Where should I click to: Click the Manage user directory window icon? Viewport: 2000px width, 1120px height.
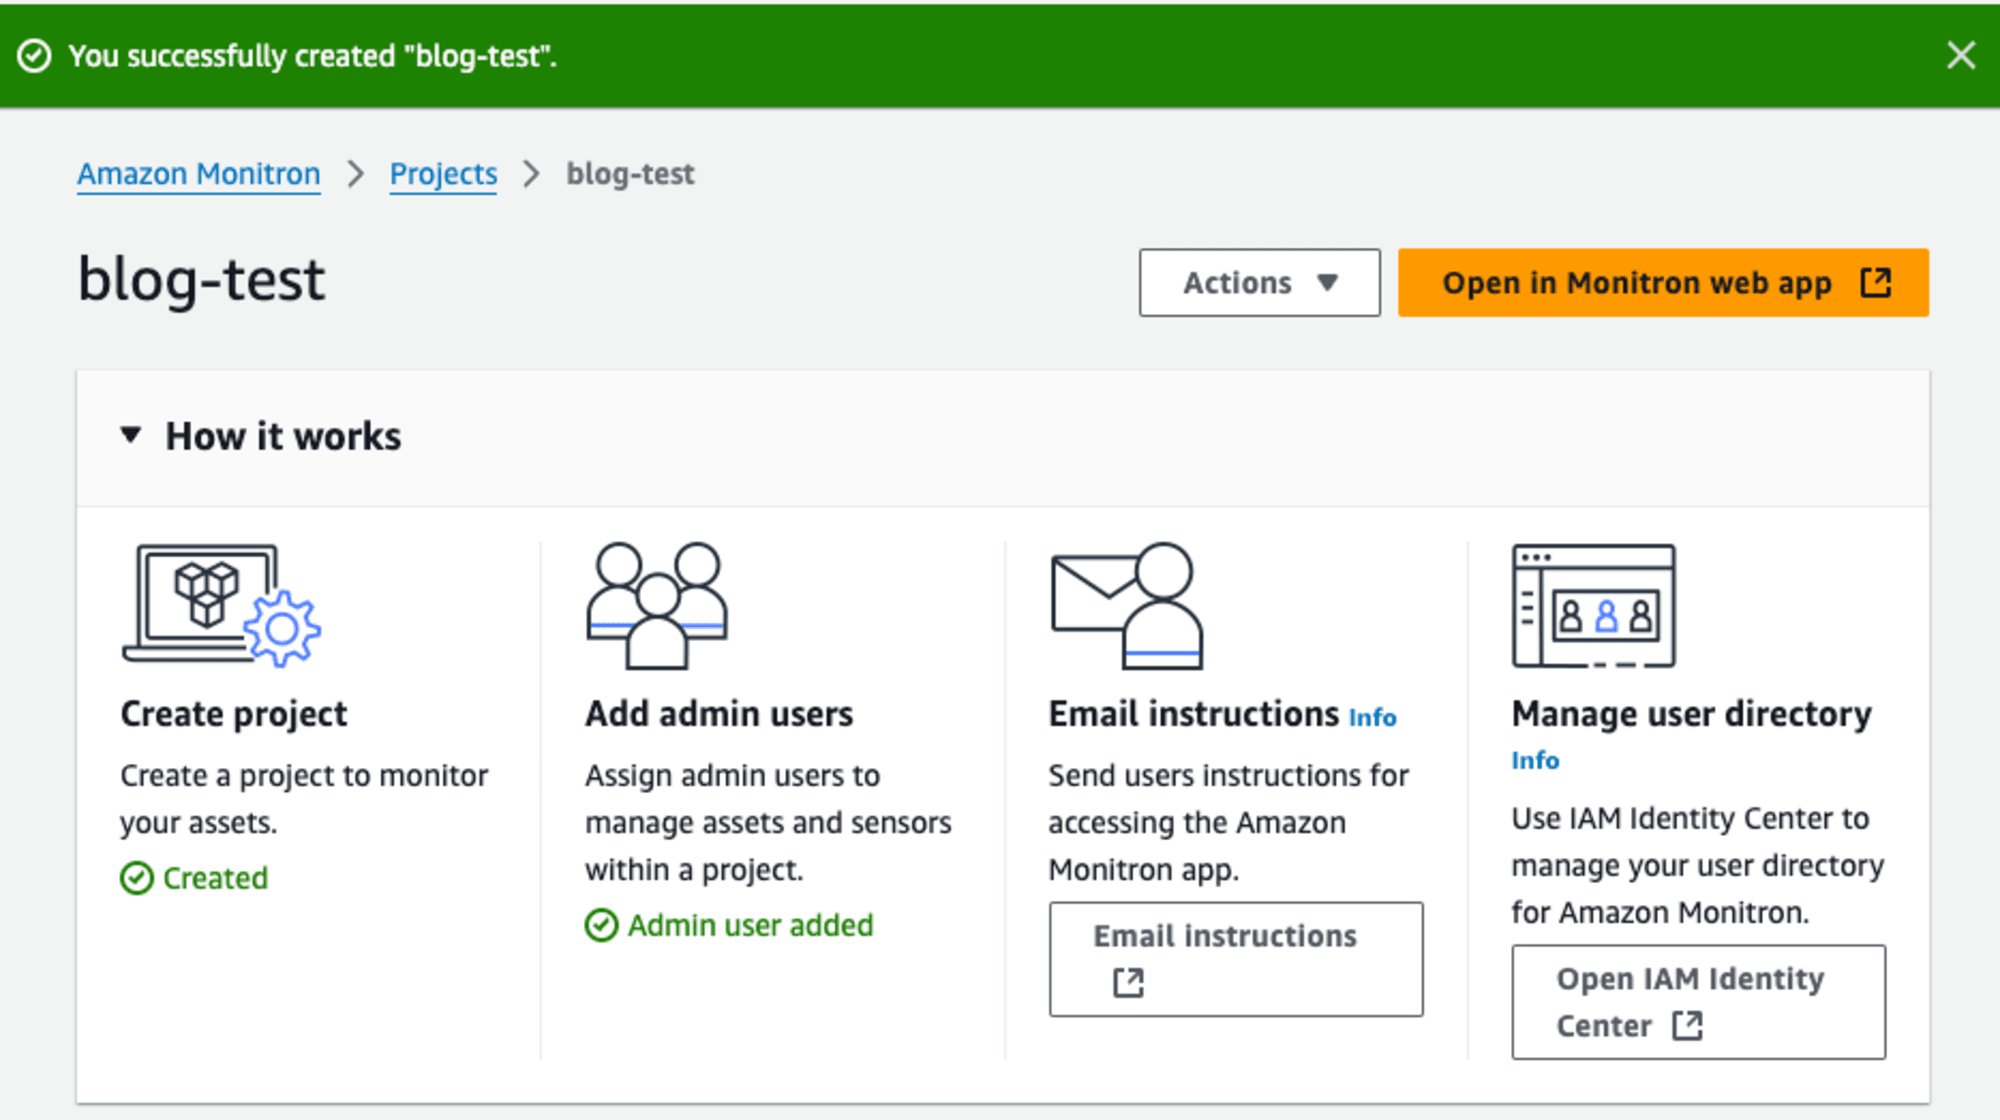1593,605
